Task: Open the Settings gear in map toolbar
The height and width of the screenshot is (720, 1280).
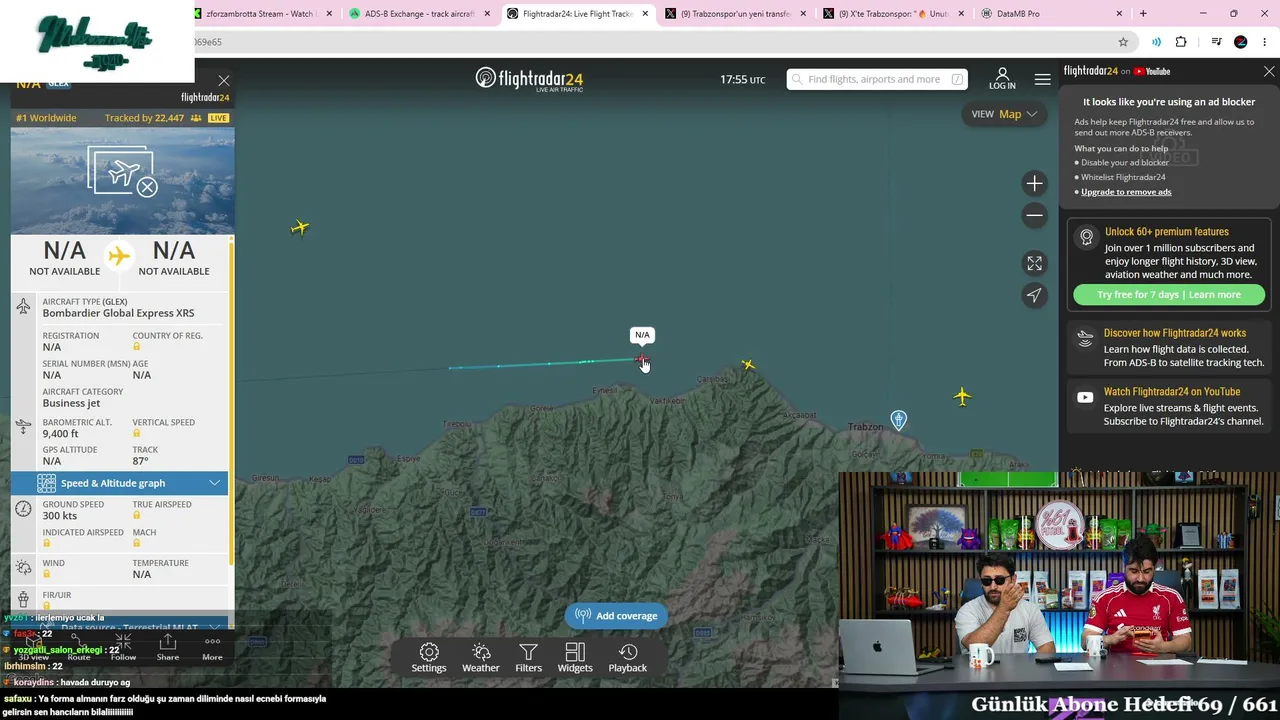Action: pos(429,658)
